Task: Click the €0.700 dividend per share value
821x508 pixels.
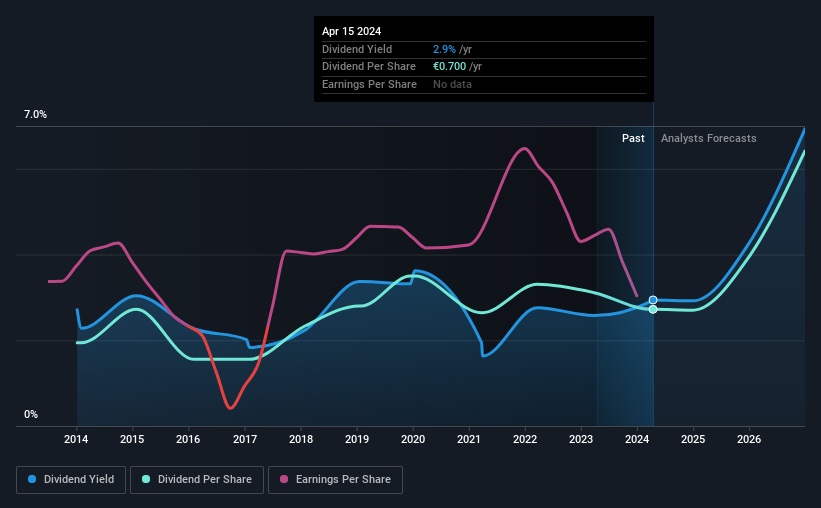Action: pyautogui.click(x=449, y=67)
